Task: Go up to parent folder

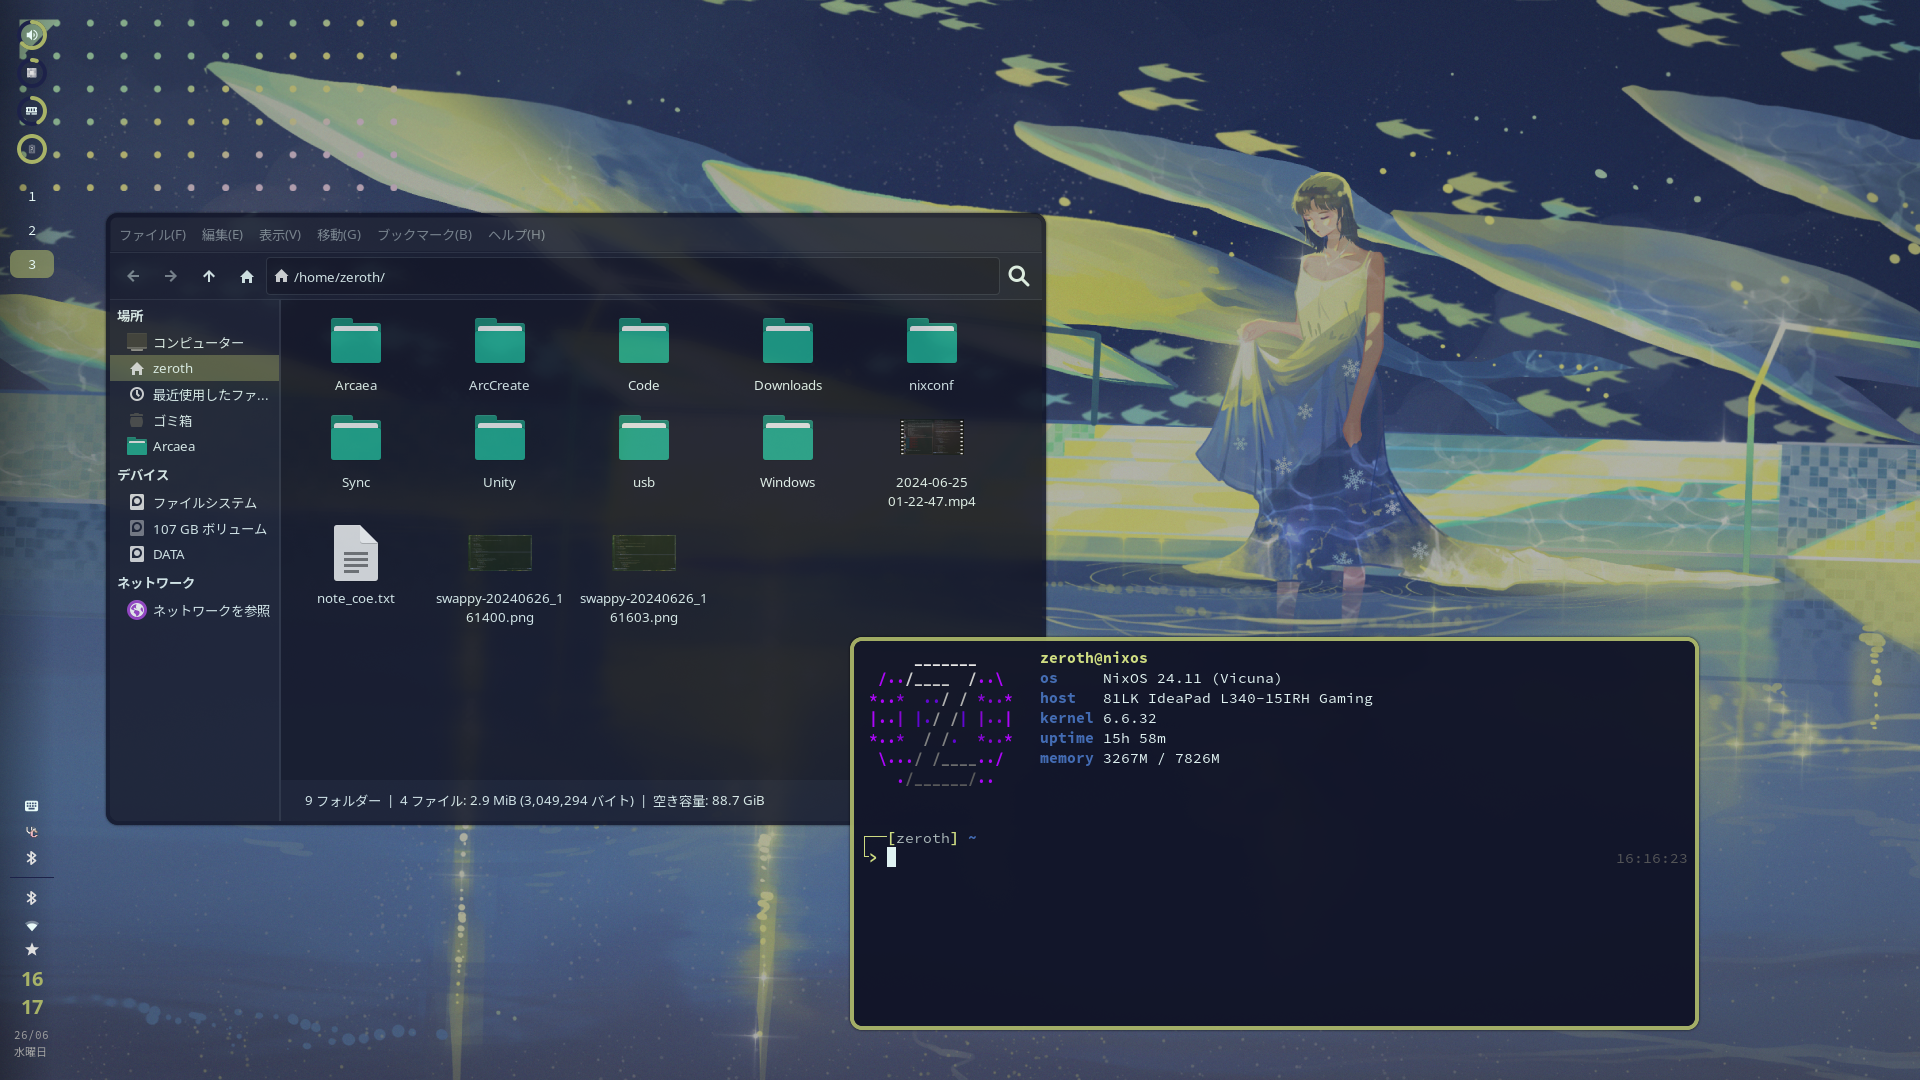Action: [209, 277]
